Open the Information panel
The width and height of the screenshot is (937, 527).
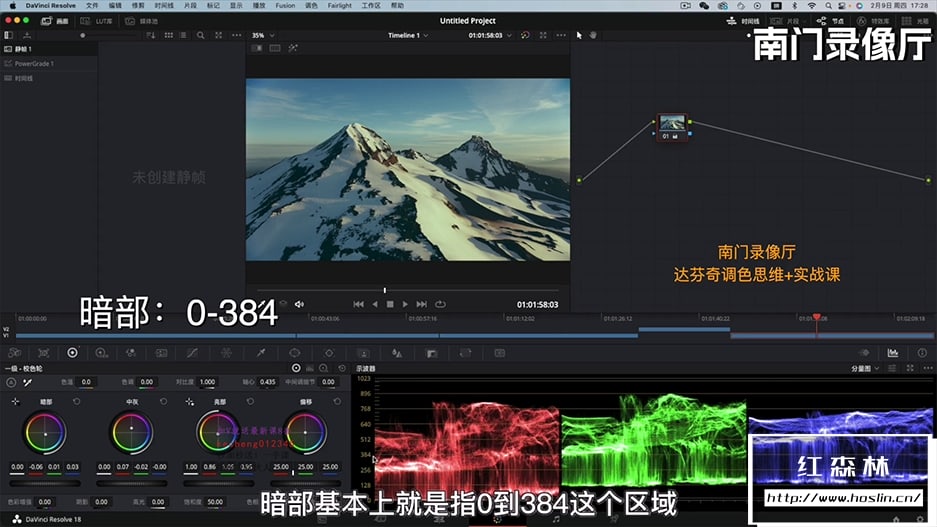(x=921, y=353)
